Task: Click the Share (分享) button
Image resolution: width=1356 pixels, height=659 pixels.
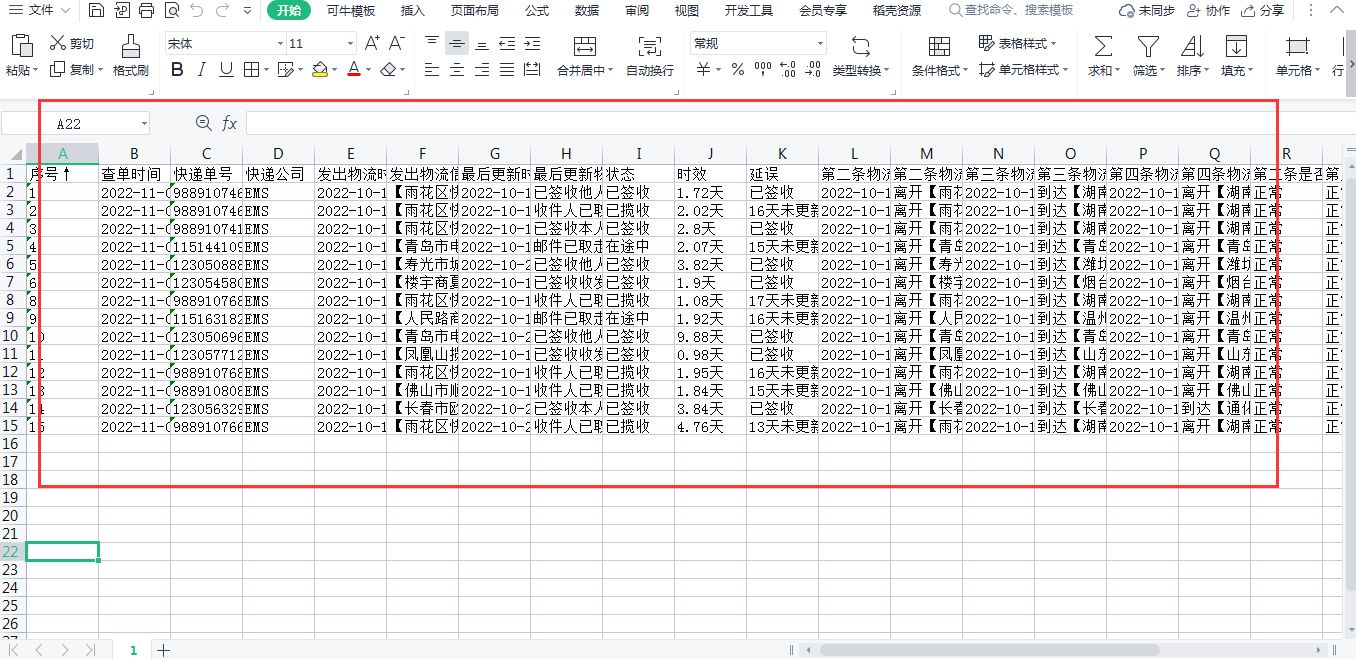Action: click(1263, 11)
